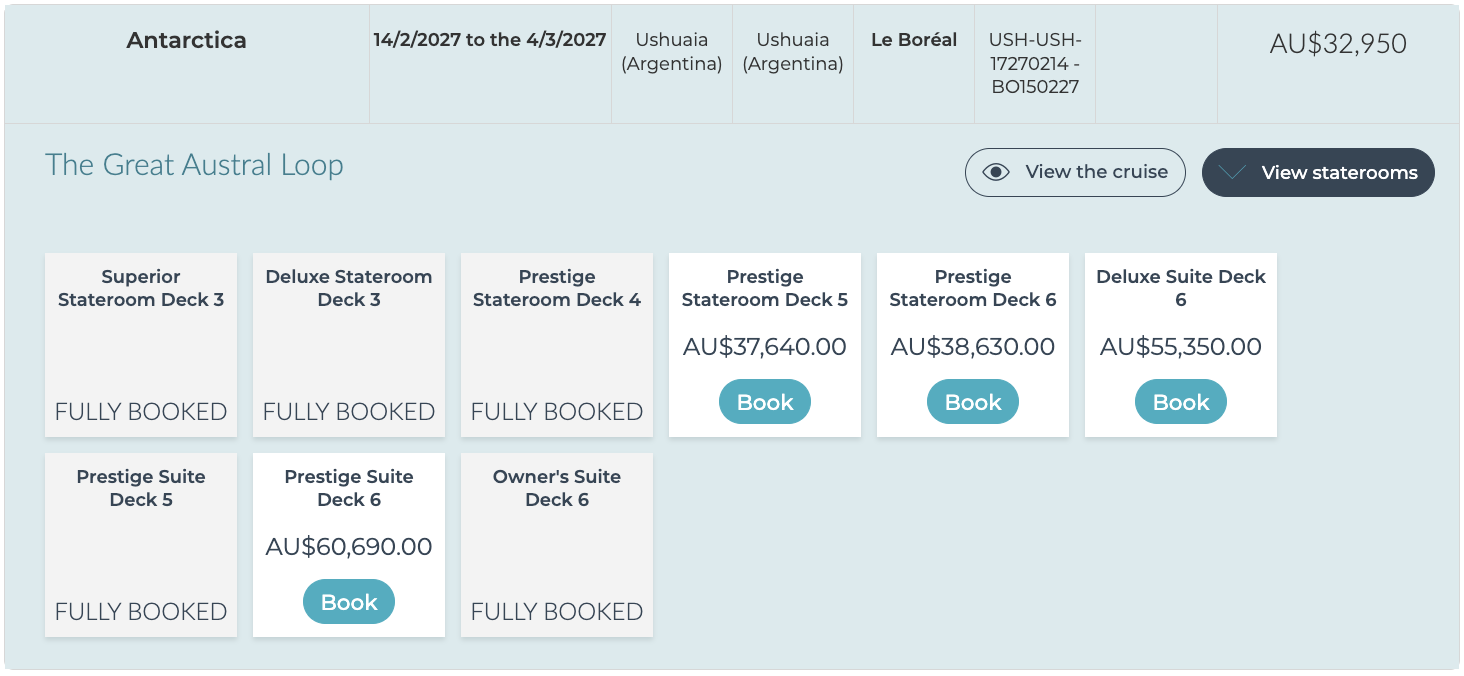Click the chevron icon in View staterooms
The height and width of the screenshot is (676, 1464).
pyautogui.click(x=1233, y=172)
